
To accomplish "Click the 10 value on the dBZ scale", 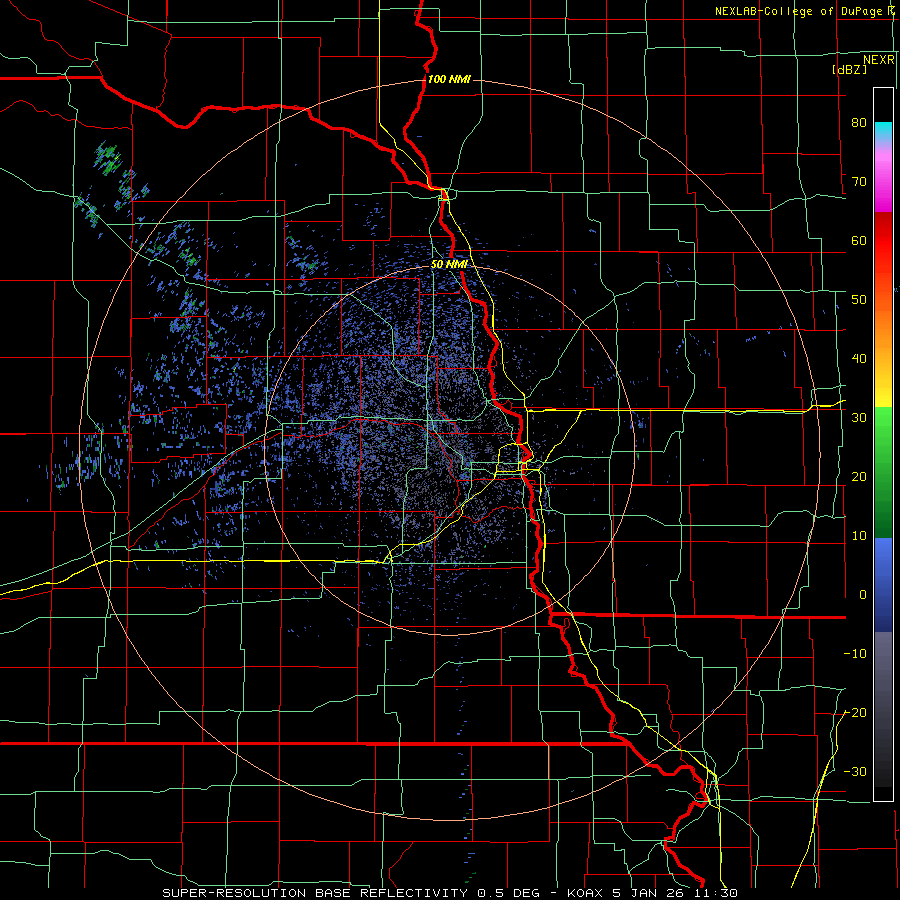I will click(859, 536).
